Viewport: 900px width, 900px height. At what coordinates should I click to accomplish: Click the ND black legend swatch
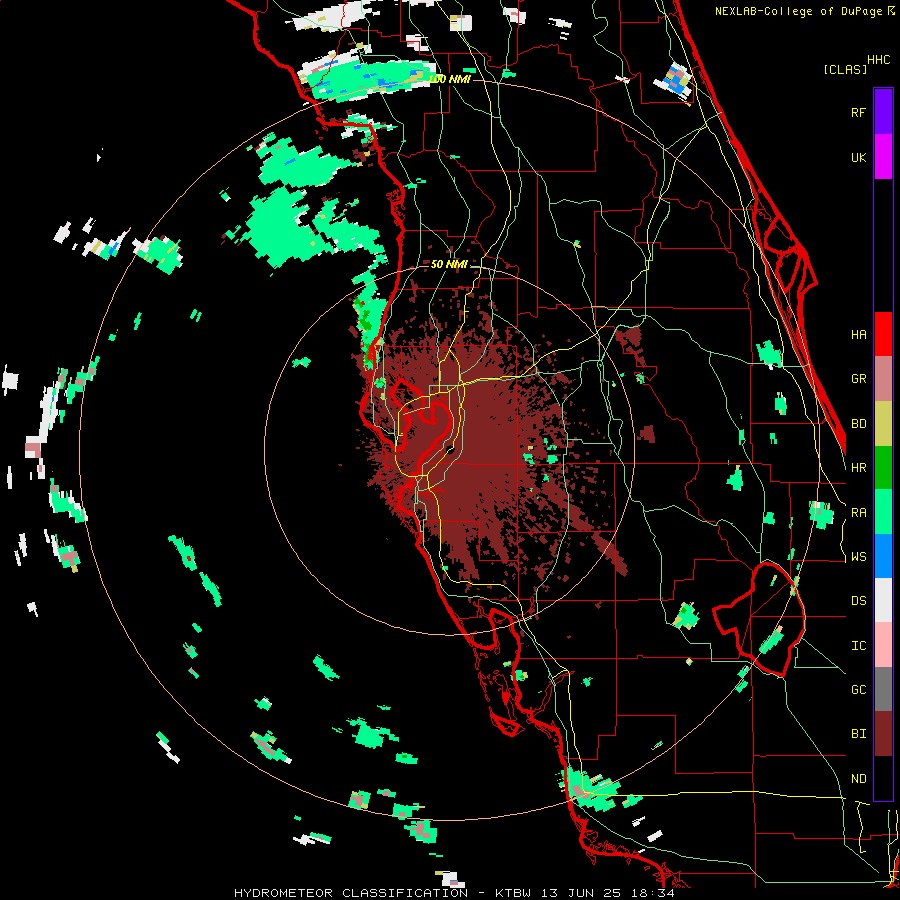[x=883, y=778]
